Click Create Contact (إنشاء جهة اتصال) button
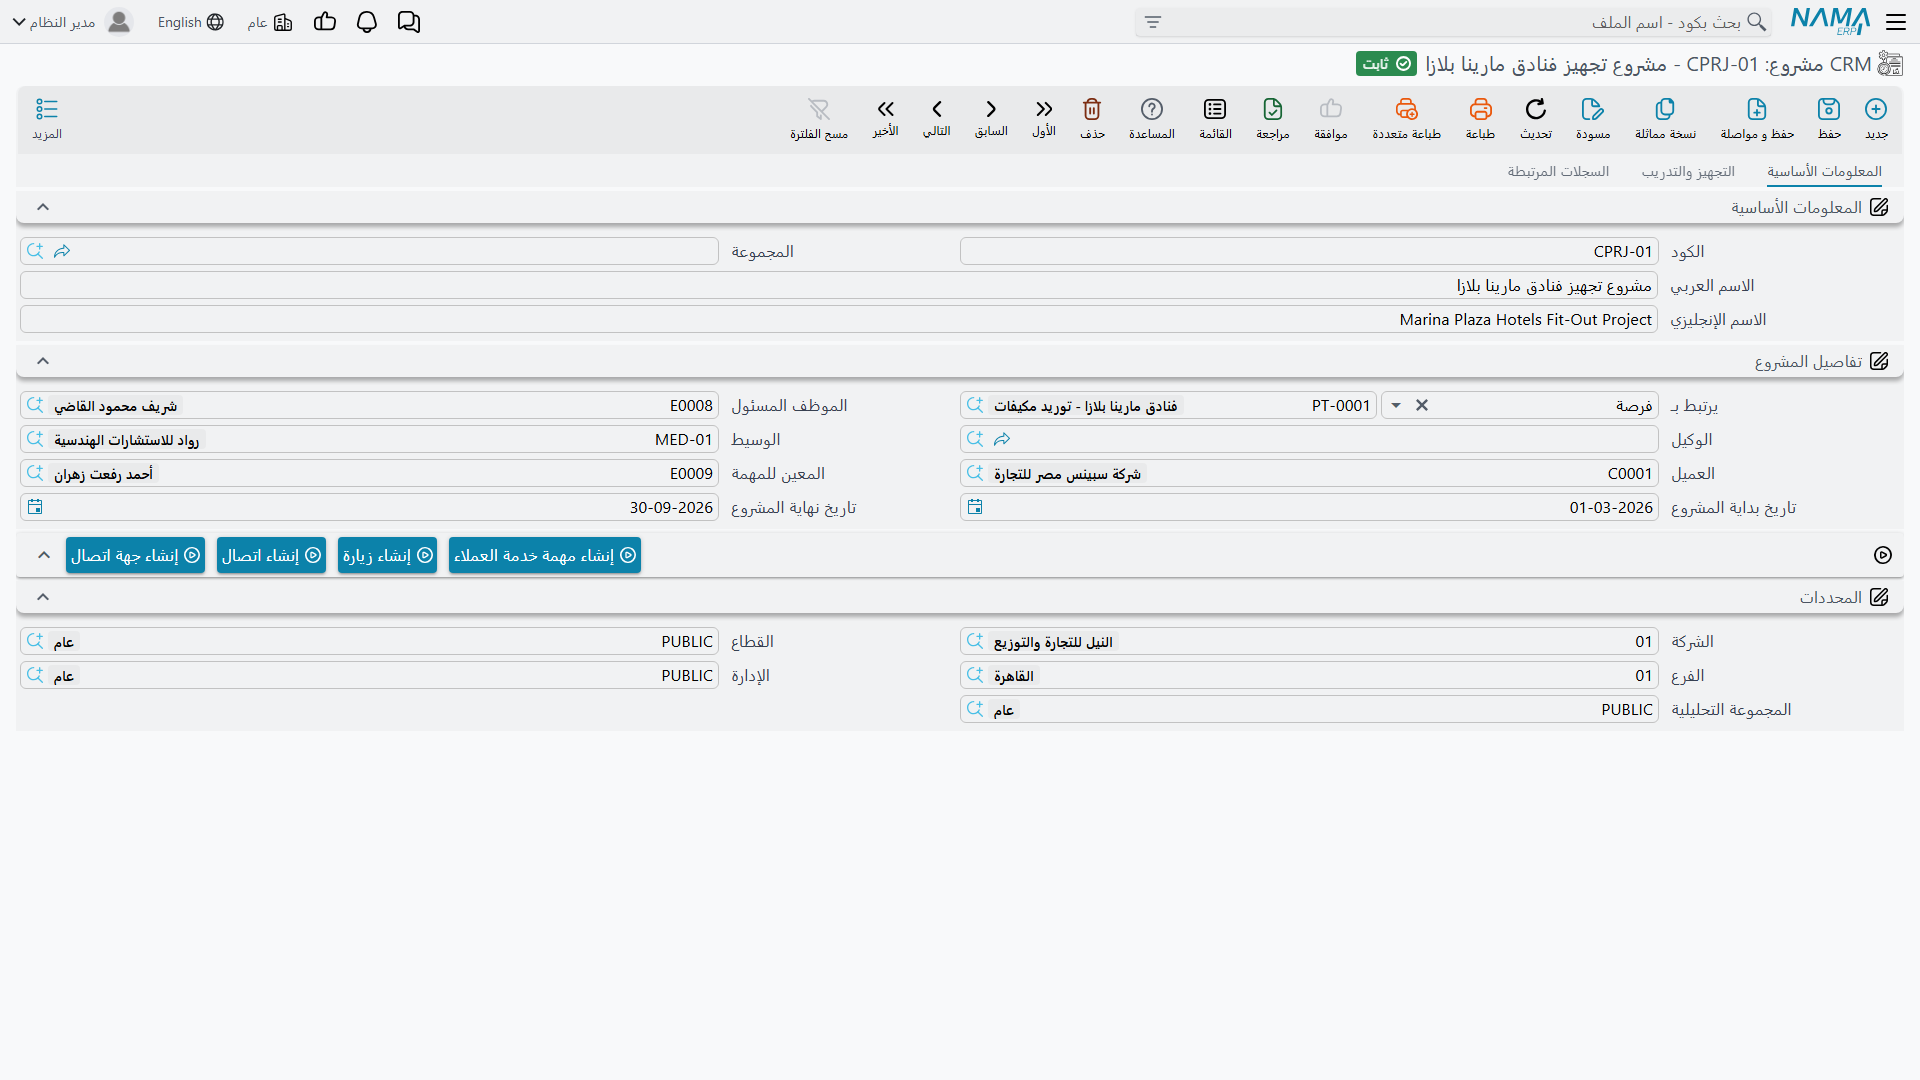1920x1080 pixels. click(x=135, y=555)
